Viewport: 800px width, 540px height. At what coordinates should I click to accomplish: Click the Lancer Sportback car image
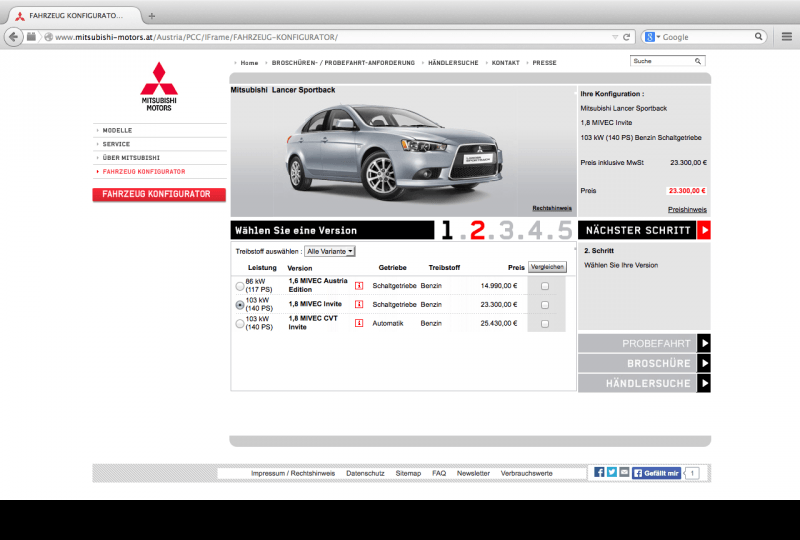pyautogui.click(x=394, y=152)
